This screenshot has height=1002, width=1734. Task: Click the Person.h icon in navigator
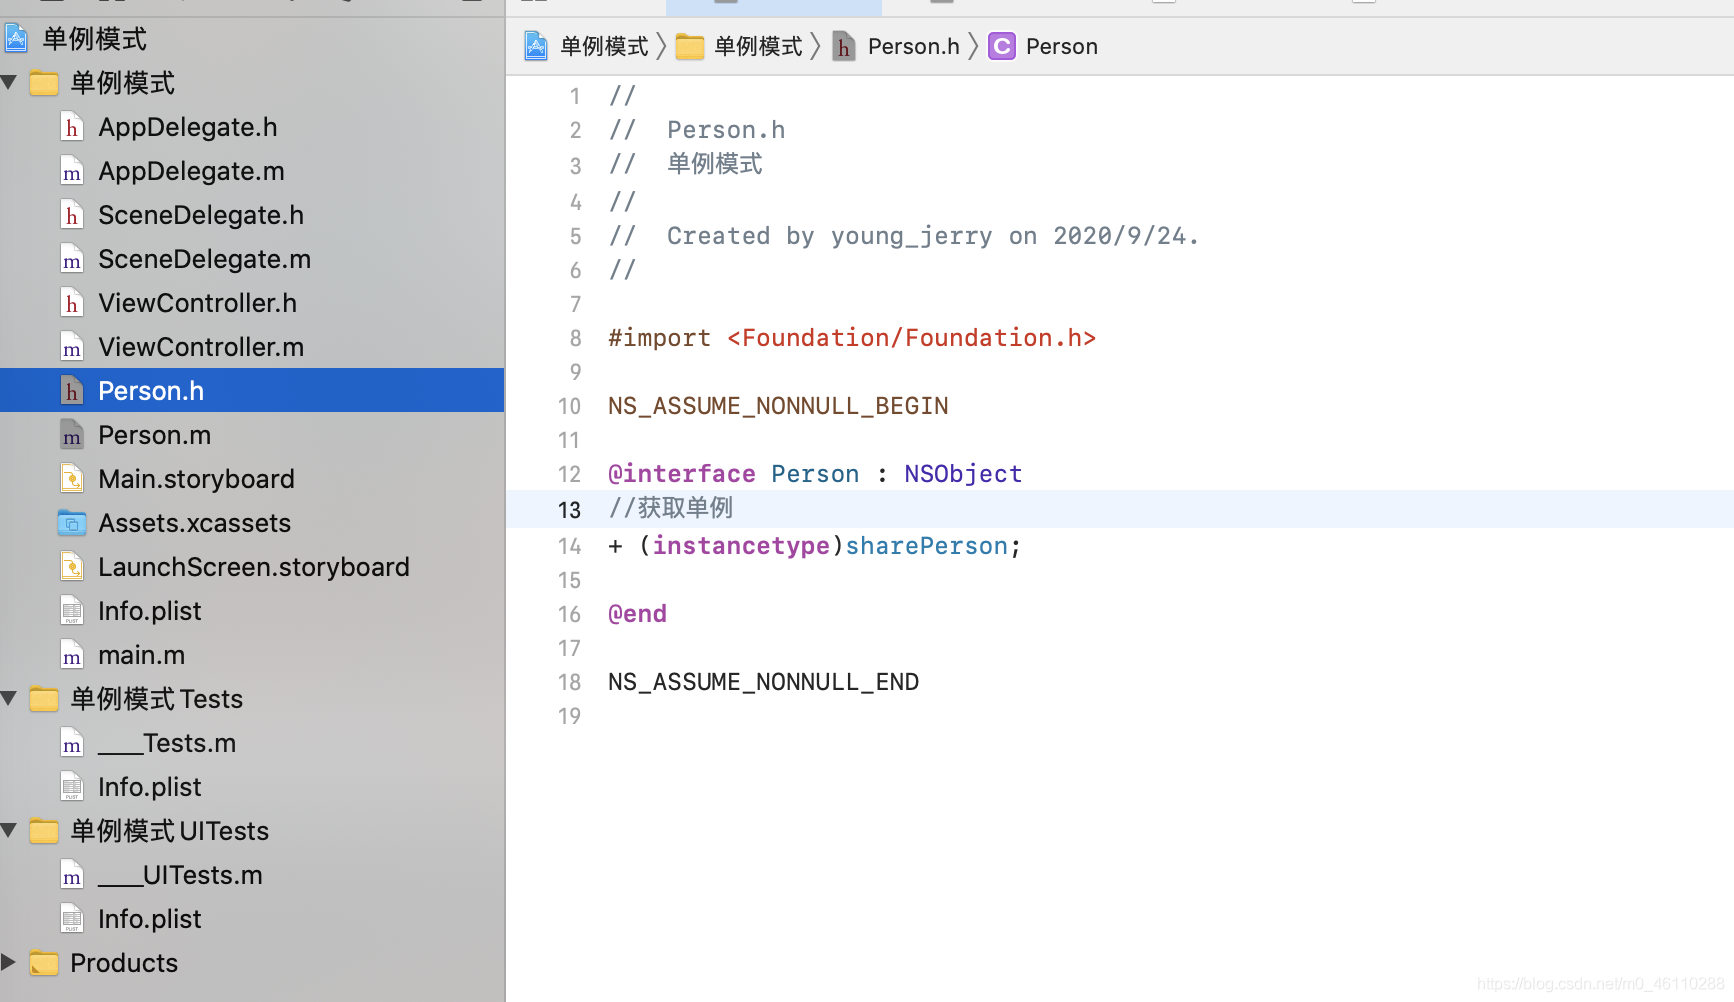72,391
